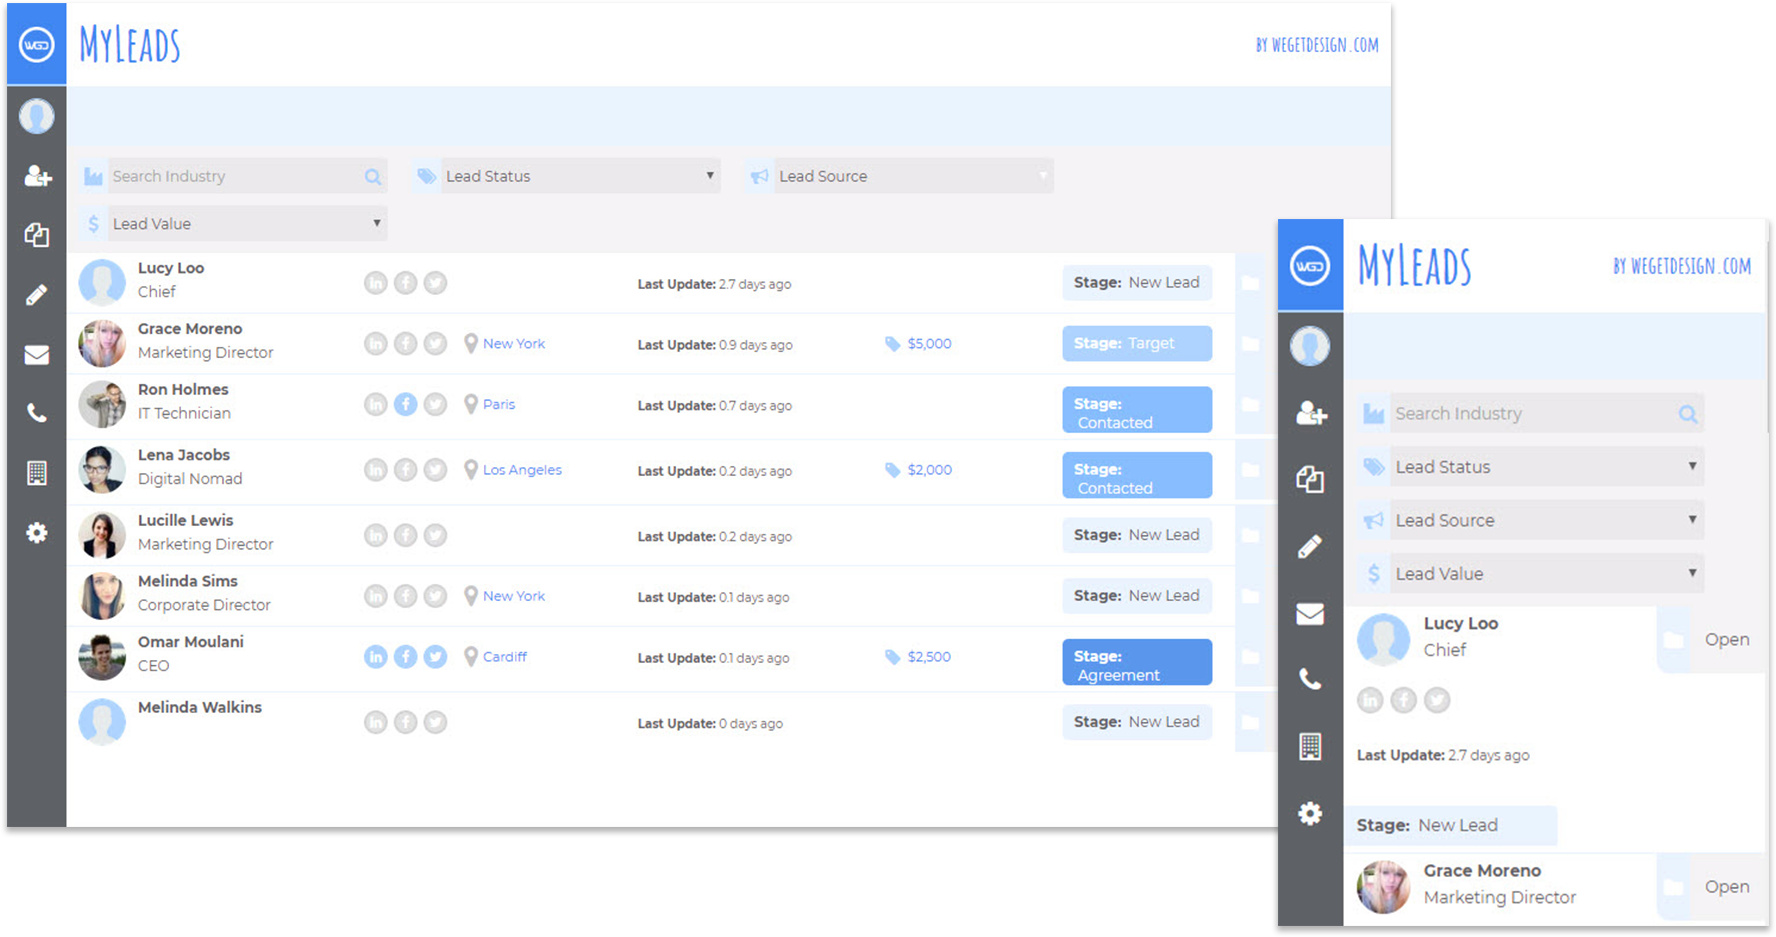This screenshot has height=937, width=1776.
Task: Click Open button for Lucy Loo in mobile view
Action: point(1727,640)
